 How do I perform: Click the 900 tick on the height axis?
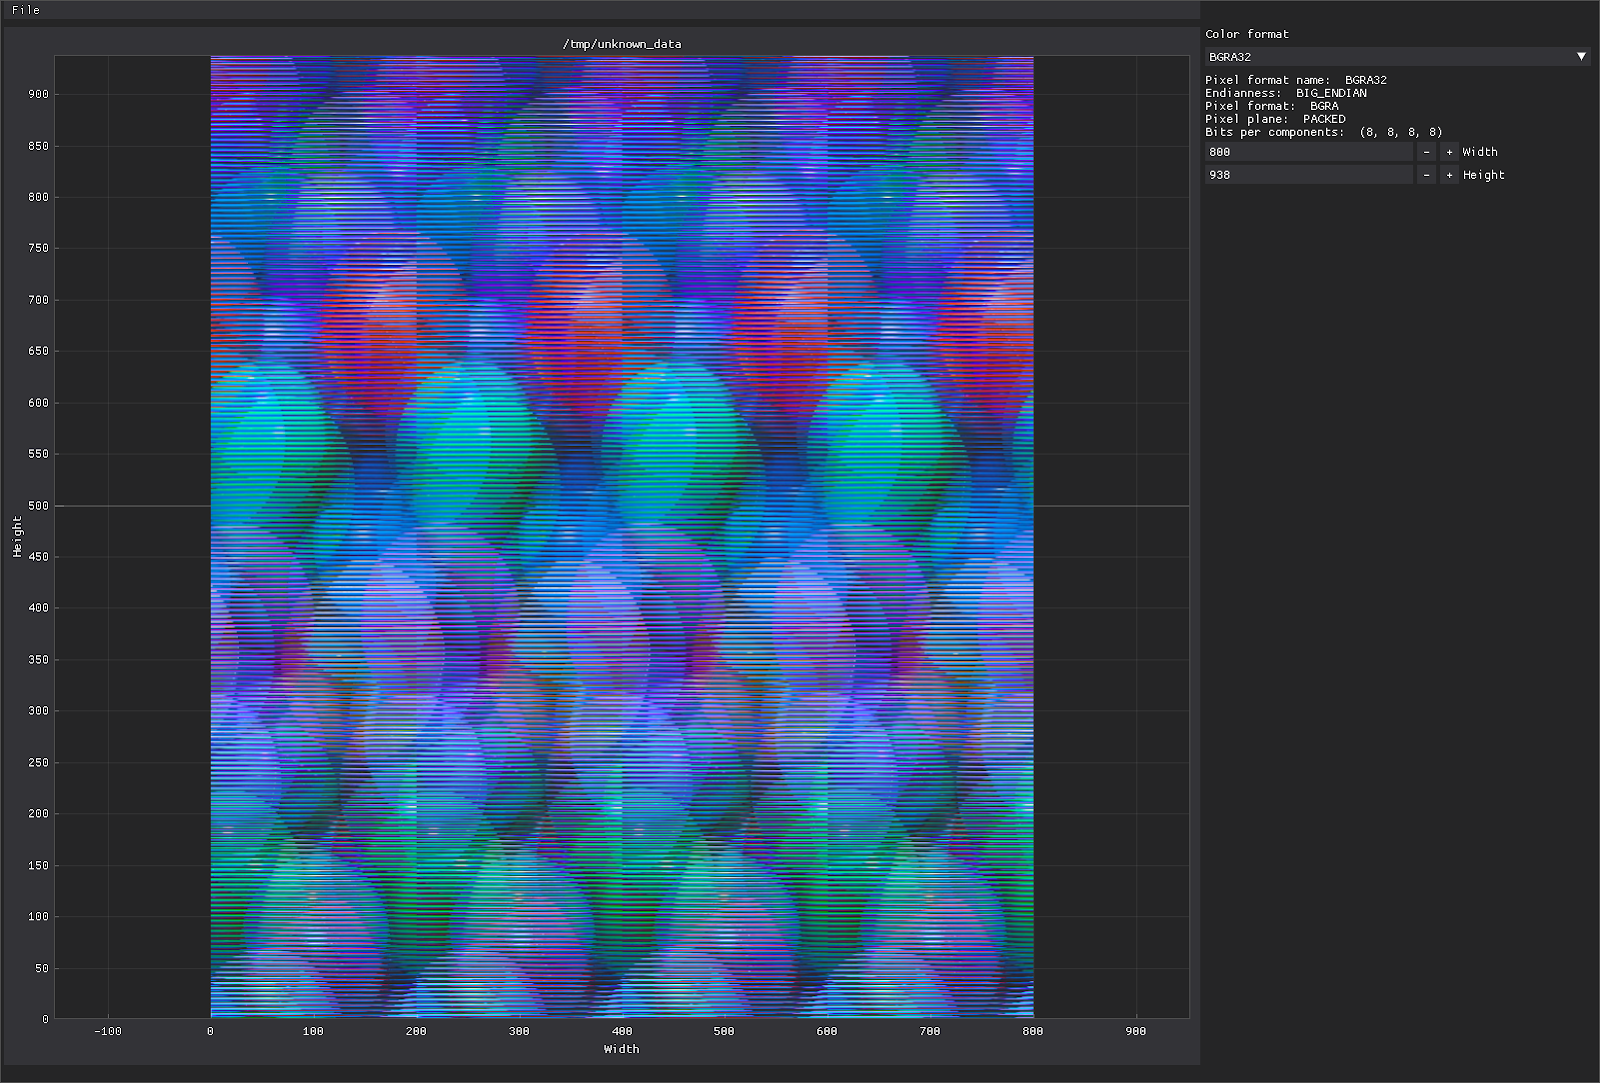(38, 94)
